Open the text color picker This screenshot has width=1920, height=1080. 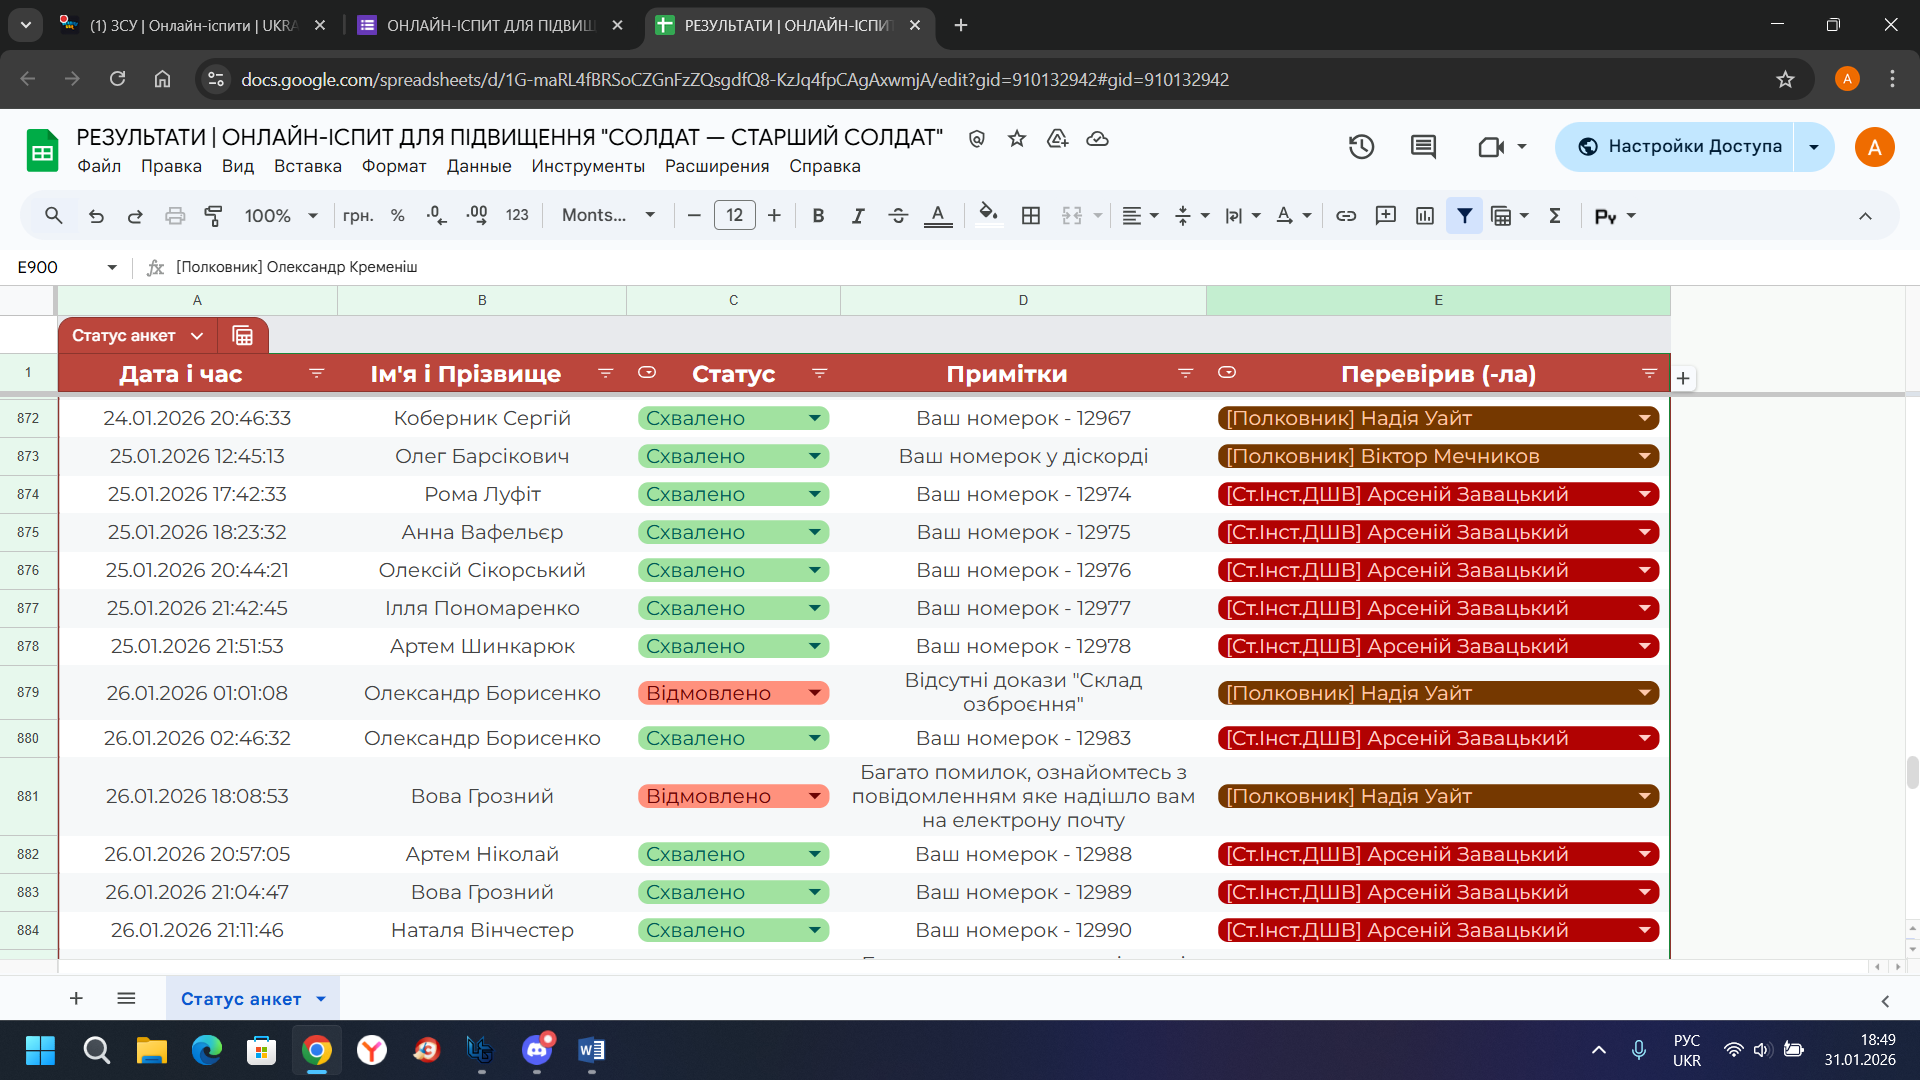click(937, 215)
